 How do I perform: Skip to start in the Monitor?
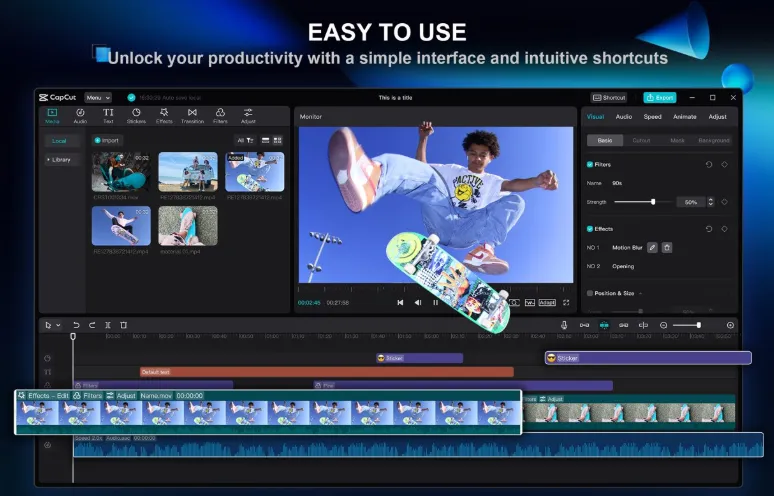[x=400, y=303]
